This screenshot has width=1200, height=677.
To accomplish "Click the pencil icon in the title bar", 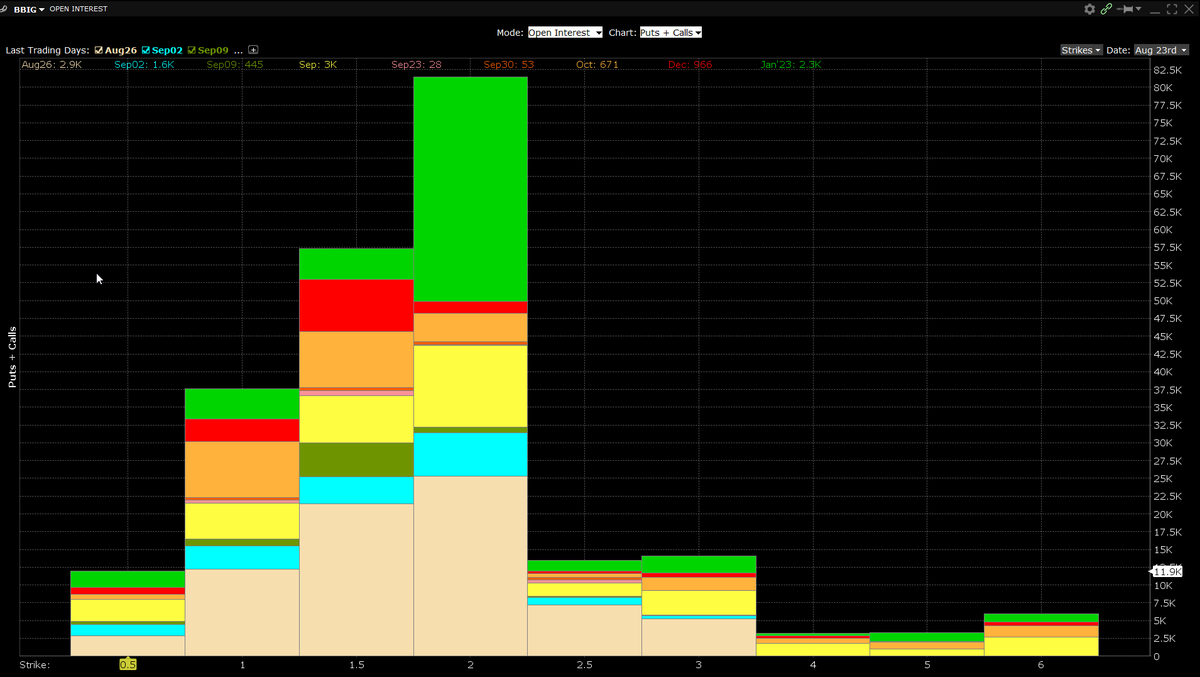I will coord(4,8).
